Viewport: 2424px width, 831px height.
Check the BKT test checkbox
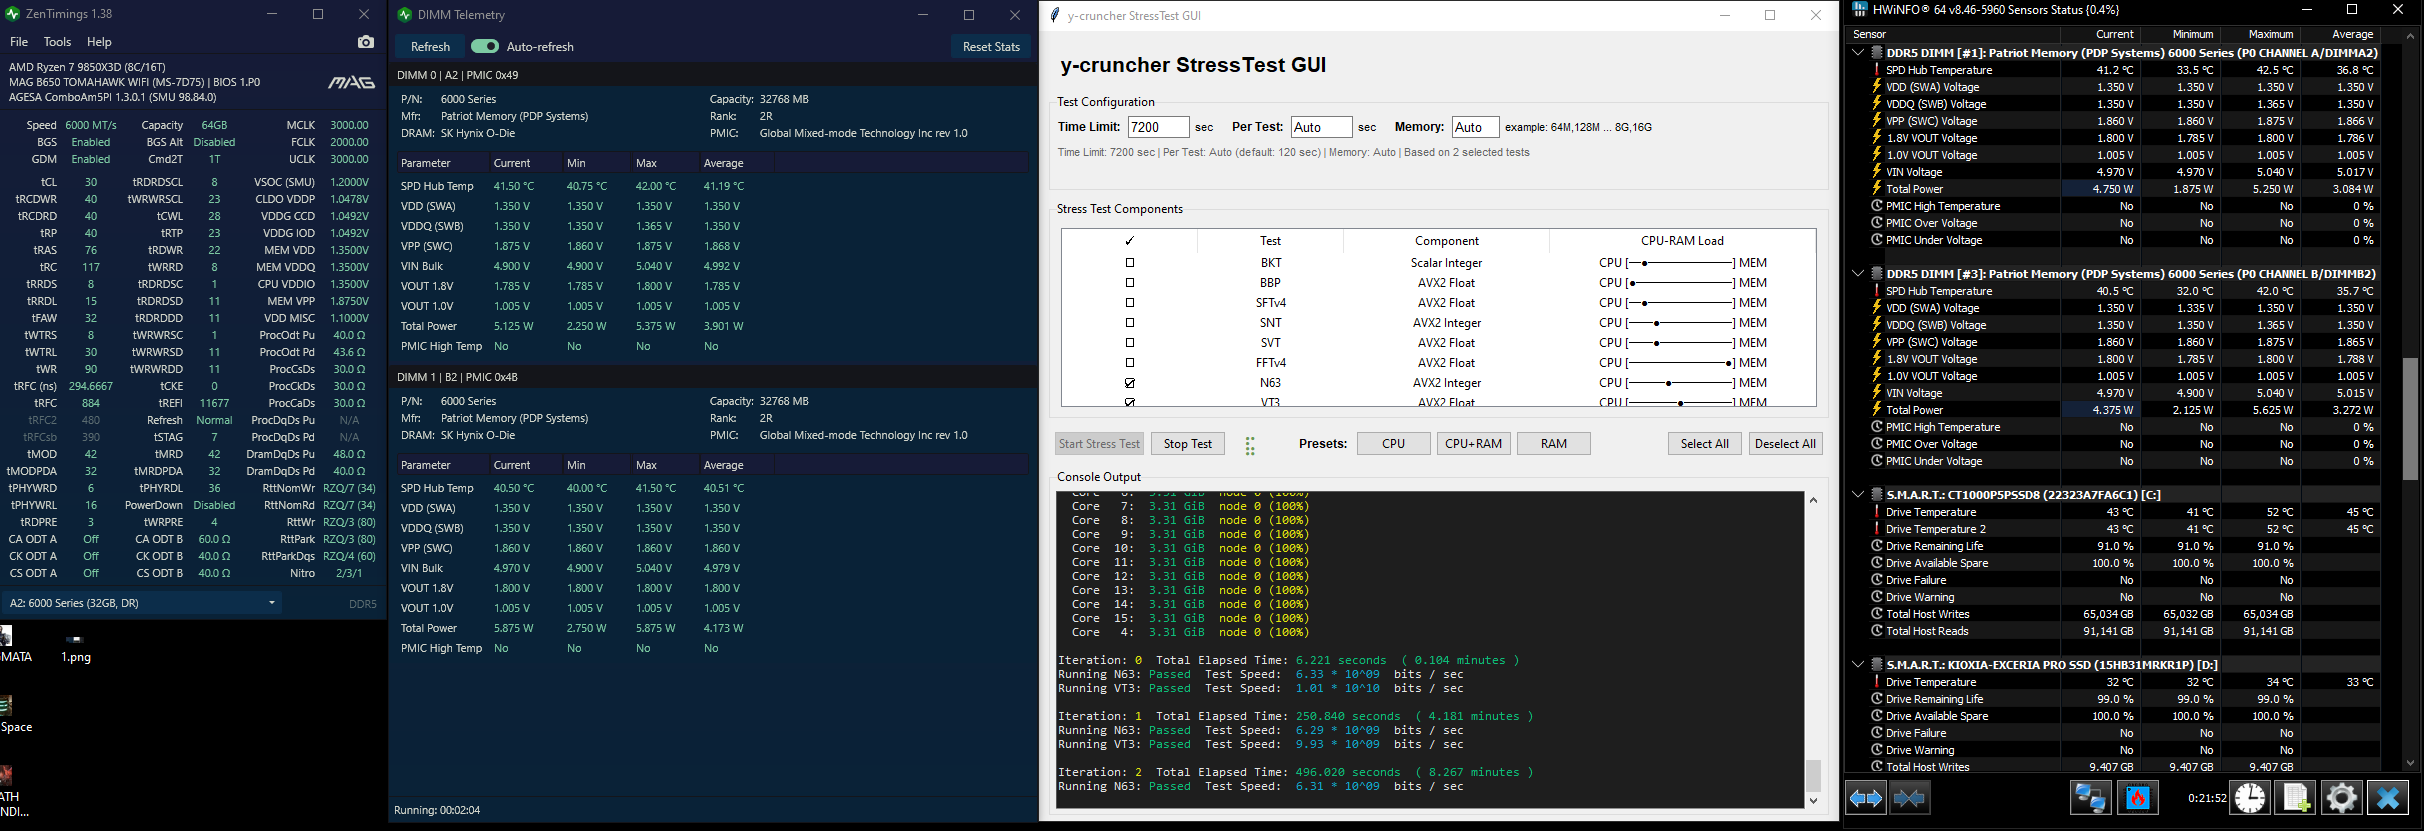pos(1130,263)
